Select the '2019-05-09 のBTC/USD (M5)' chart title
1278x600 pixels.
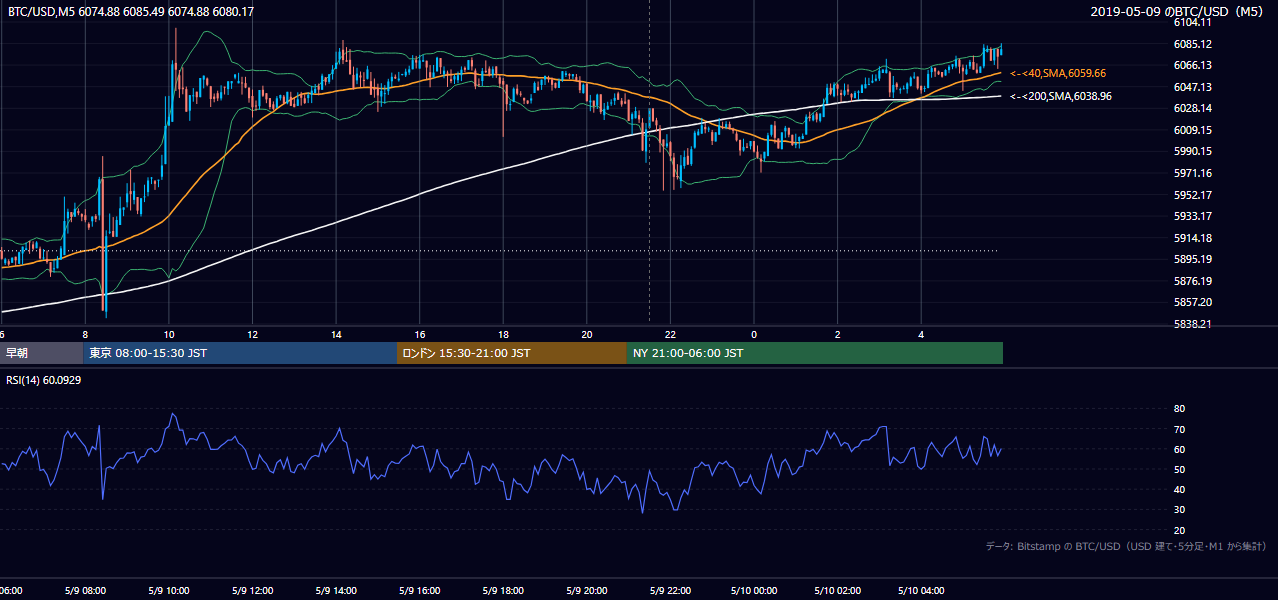[1179, 12]
